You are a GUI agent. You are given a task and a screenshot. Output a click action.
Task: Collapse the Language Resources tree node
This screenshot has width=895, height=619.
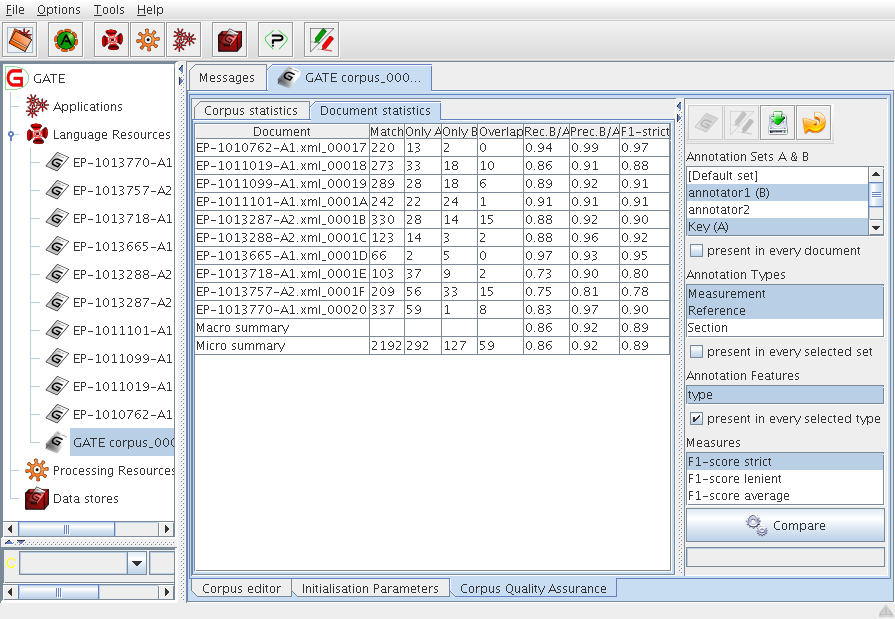point(10,135)
